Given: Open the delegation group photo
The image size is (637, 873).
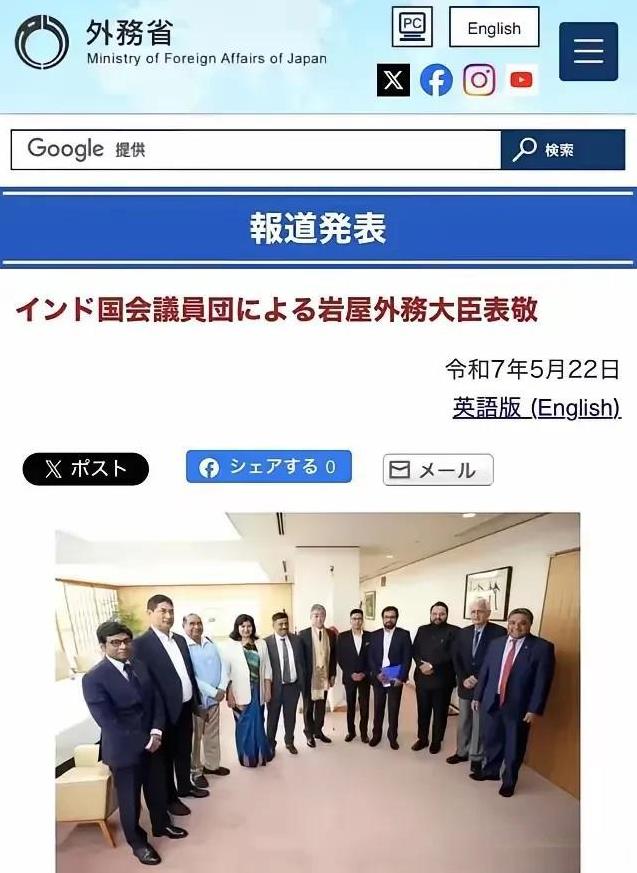Looking at the screenshot, I should [x=317, y=693].
